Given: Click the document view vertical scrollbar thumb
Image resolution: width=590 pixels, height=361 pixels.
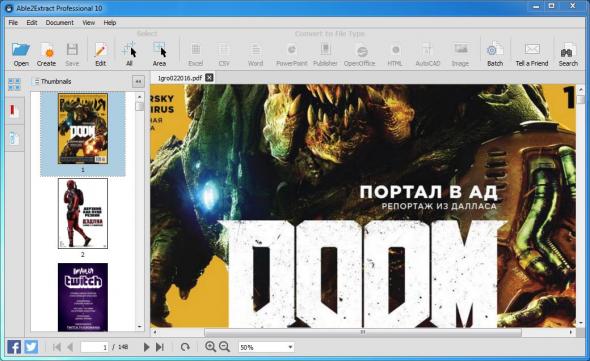Looking at the screenshot, I should pos(581,100).
